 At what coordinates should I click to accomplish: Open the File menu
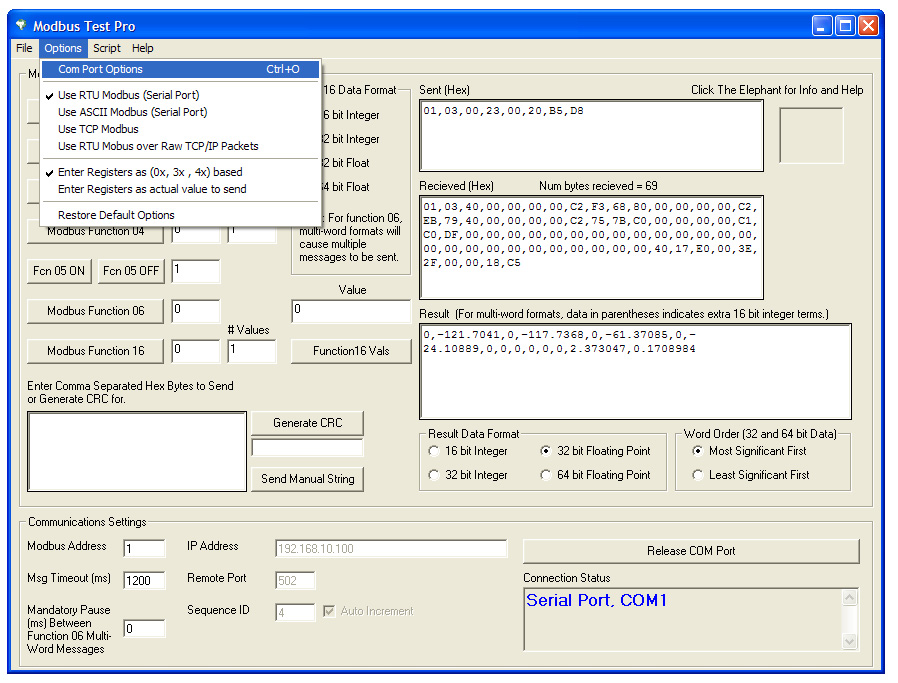point(24,48)
